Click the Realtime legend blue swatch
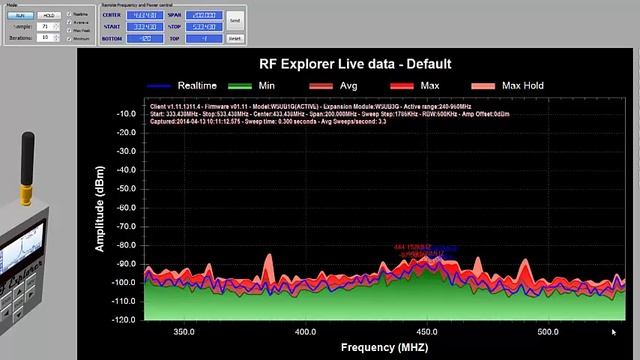 159,86
